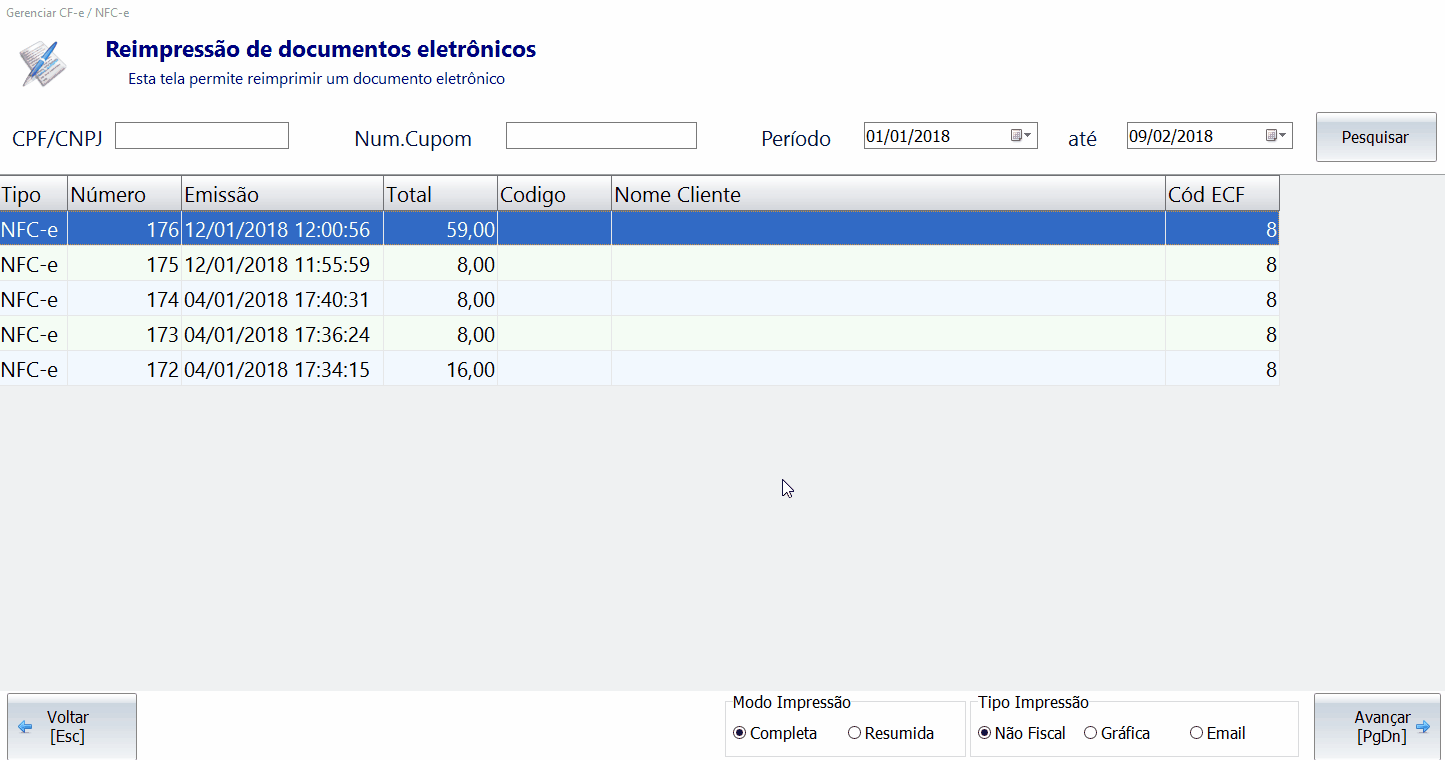Open the start date calendar dropdown
Image resolution: width=1445 pixels, height=760 pixels.
tap(1021, 136)
